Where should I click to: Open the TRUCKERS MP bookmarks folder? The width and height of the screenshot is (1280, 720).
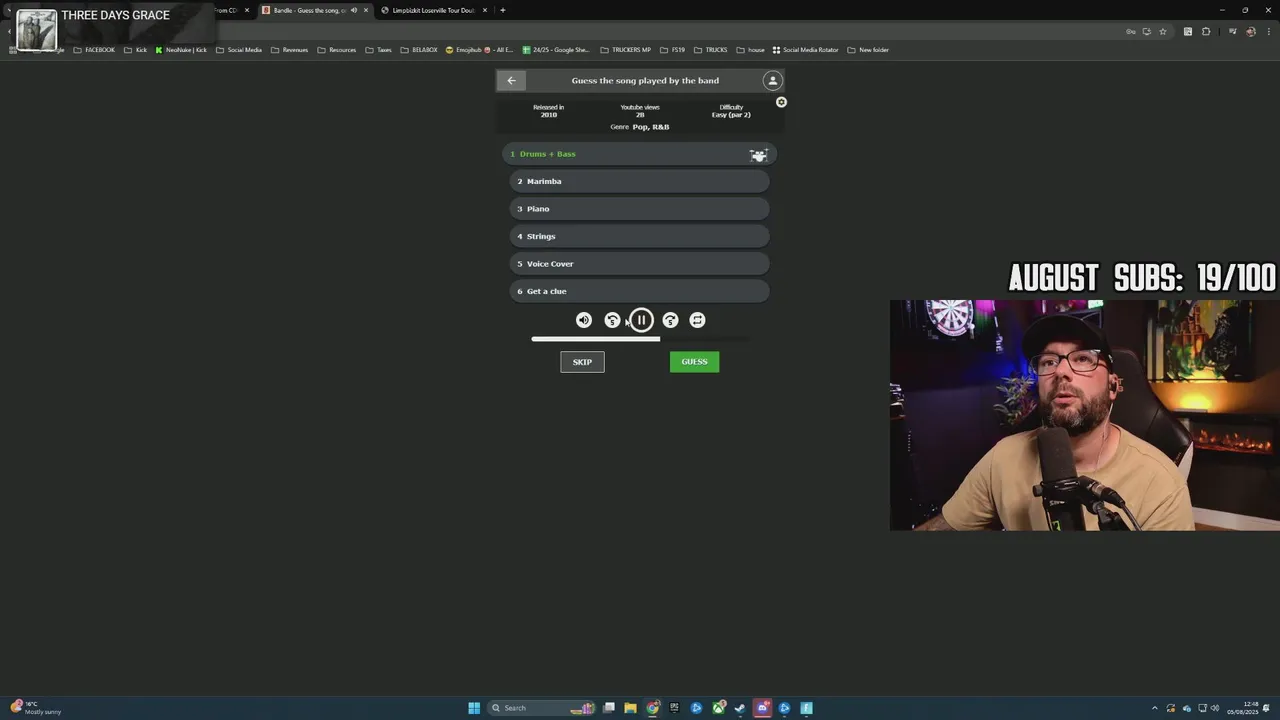(x=626, y=50)
